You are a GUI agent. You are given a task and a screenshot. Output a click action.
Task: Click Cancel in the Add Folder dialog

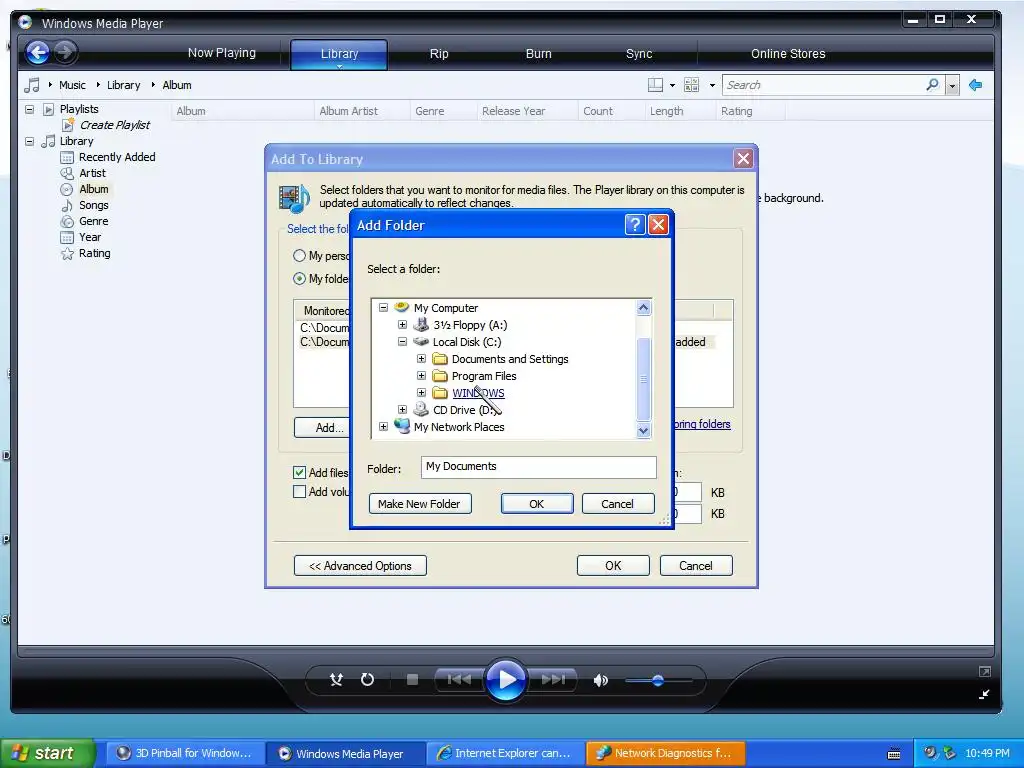pyautogui.click(x=618, y=504)
